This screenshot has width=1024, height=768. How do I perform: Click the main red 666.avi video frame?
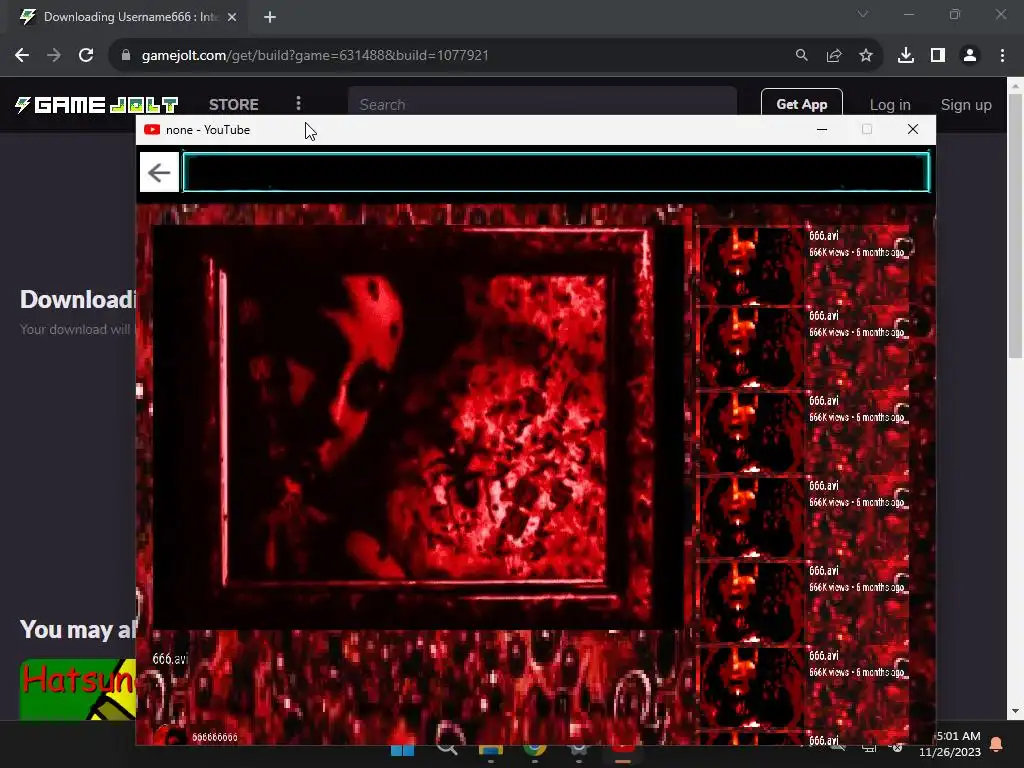click(x=418, y=427)
